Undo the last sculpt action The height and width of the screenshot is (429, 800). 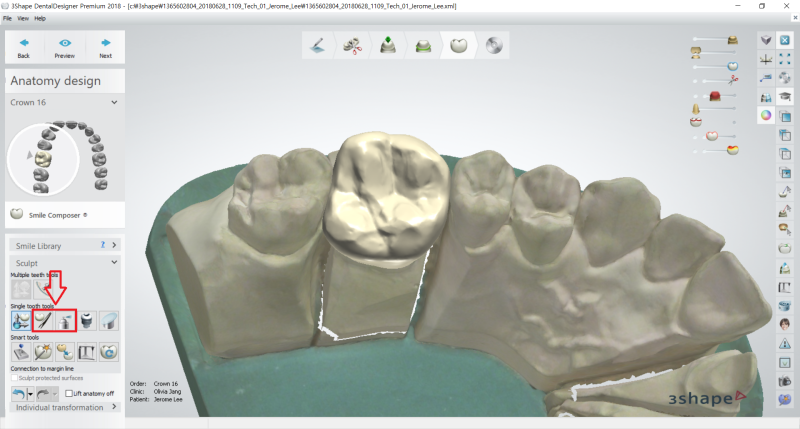tap(18, 393)
